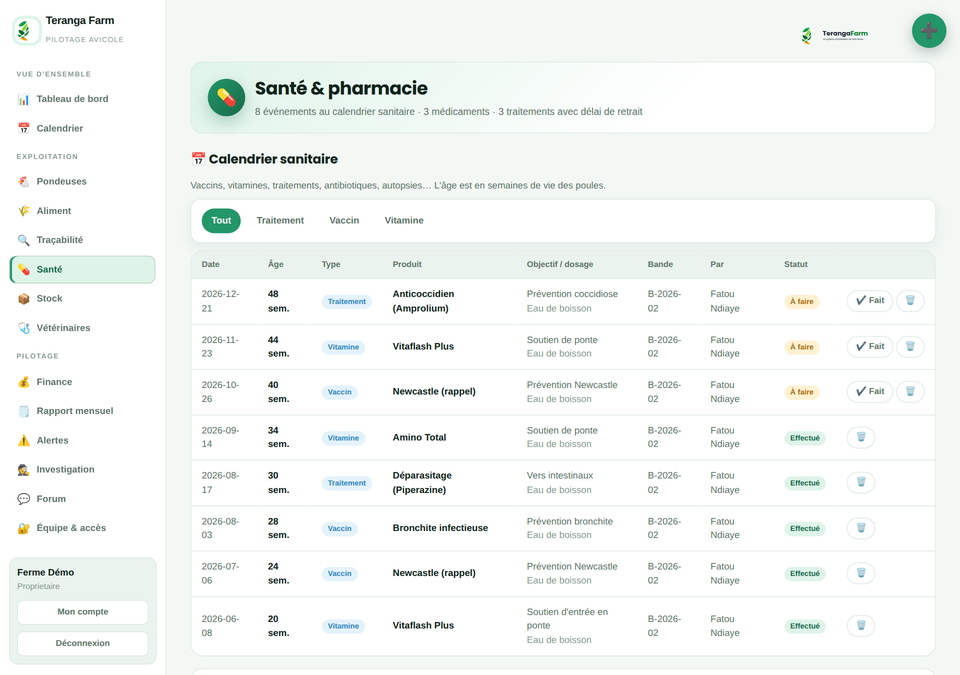This screenshot has height=675, width=960.
Task: Go to Aliment section
Action: (x=82, y=211)
